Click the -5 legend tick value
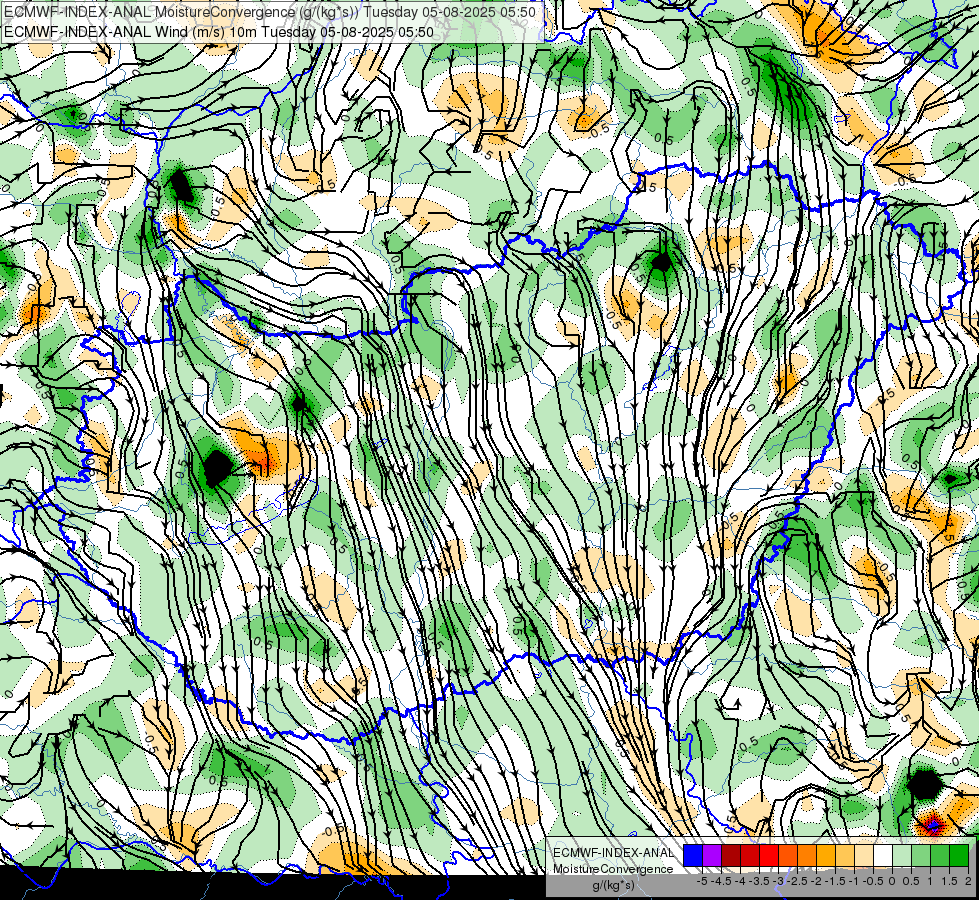 coord(702,881)
